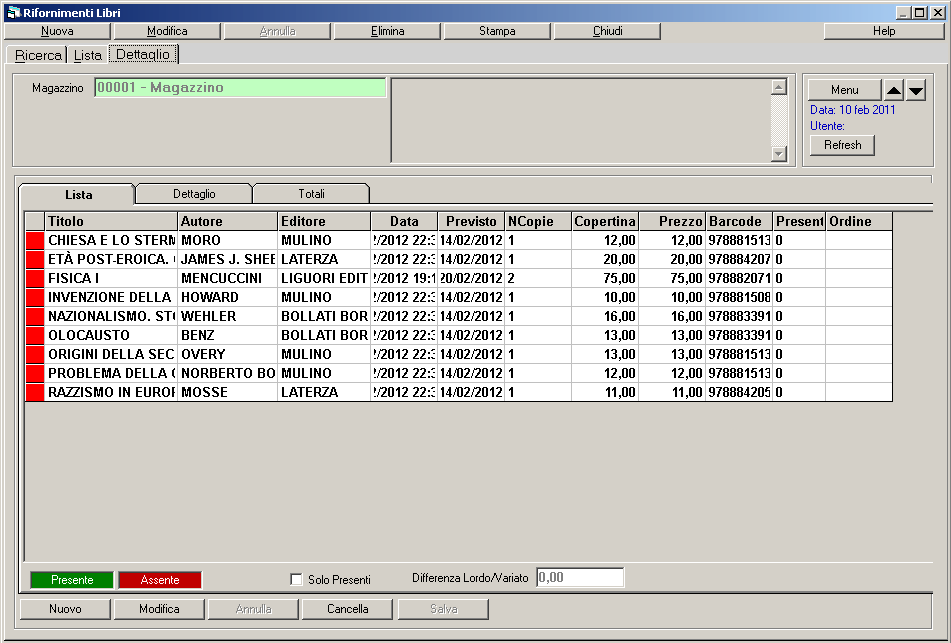Click the bottom Nuovo button
Viewport: 951px width, 643px height.
coord(65,609)
